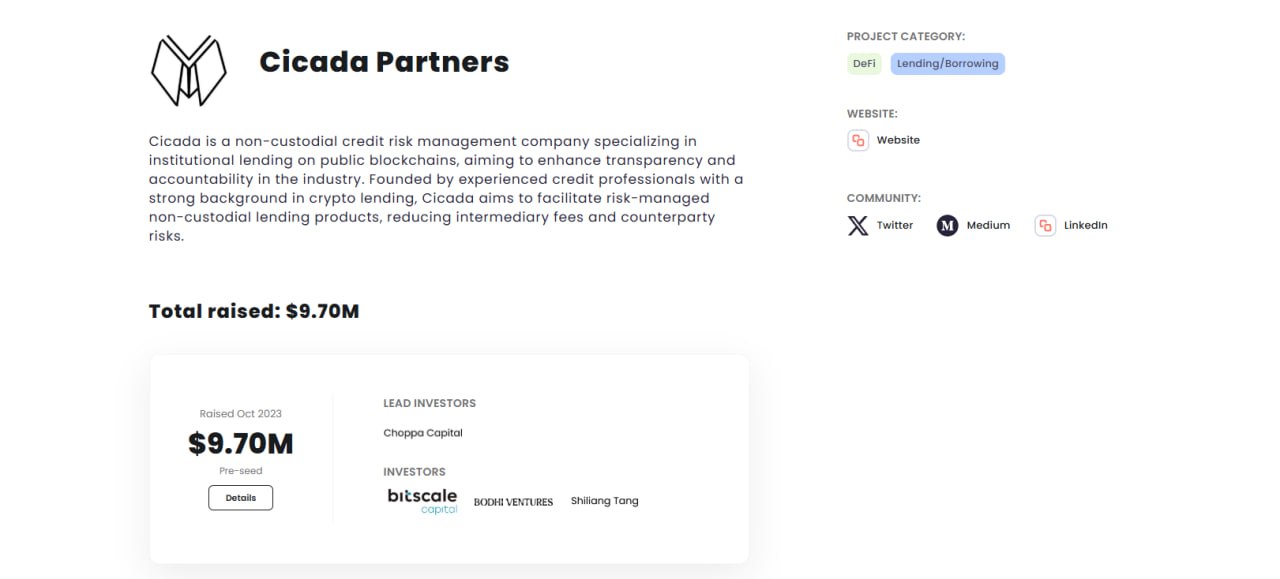Select the Lending/Borrowing category tag
The height and width of the screenshot is (579, 1280).
947,63
